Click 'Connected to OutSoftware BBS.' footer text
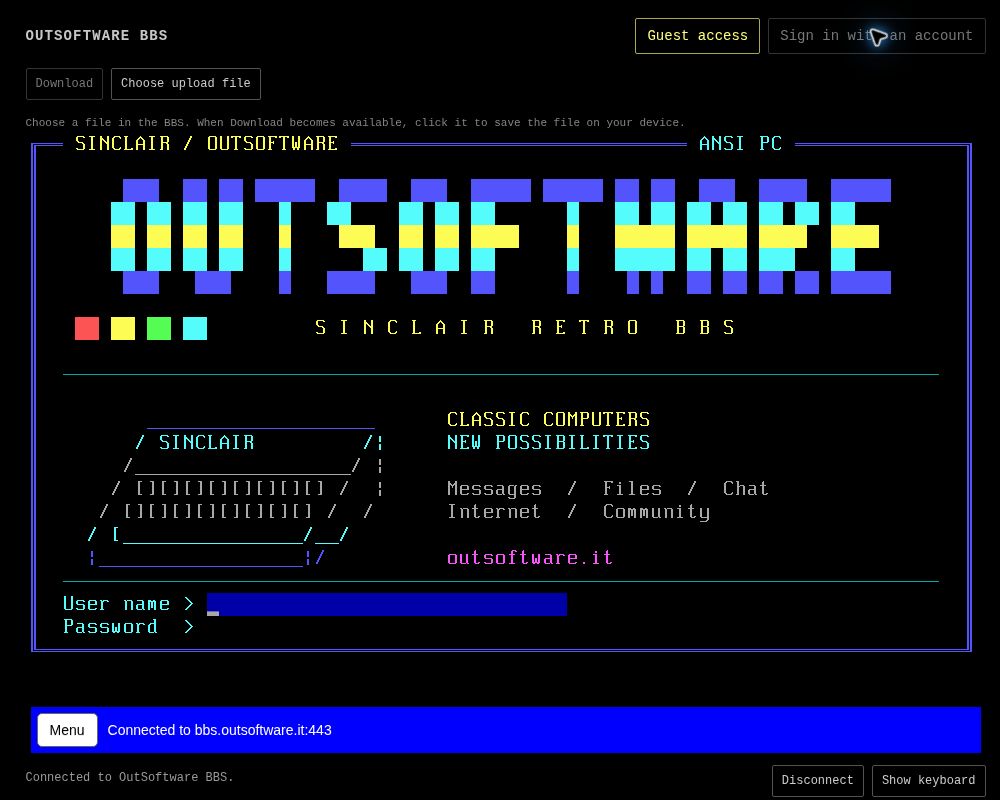Screen dimensions: 1000x800 (129, 777)
